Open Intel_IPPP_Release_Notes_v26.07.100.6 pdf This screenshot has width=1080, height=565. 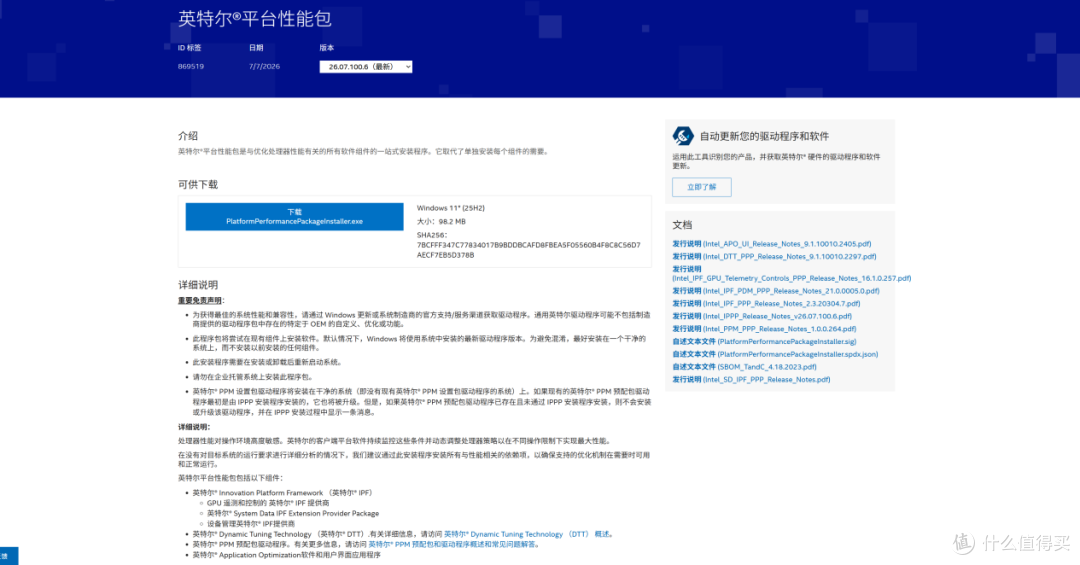pos(762,316)
